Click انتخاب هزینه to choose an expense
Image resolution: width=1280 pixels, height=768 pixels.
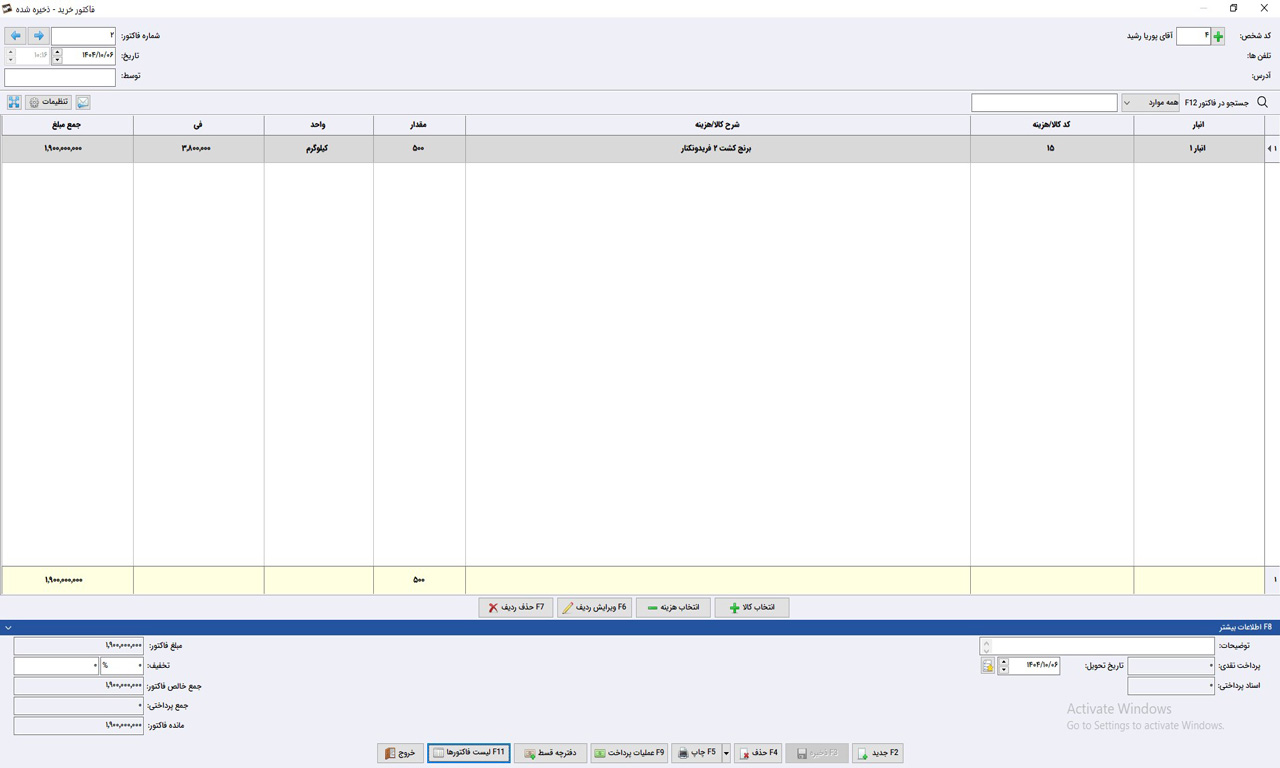click(673, 607)
